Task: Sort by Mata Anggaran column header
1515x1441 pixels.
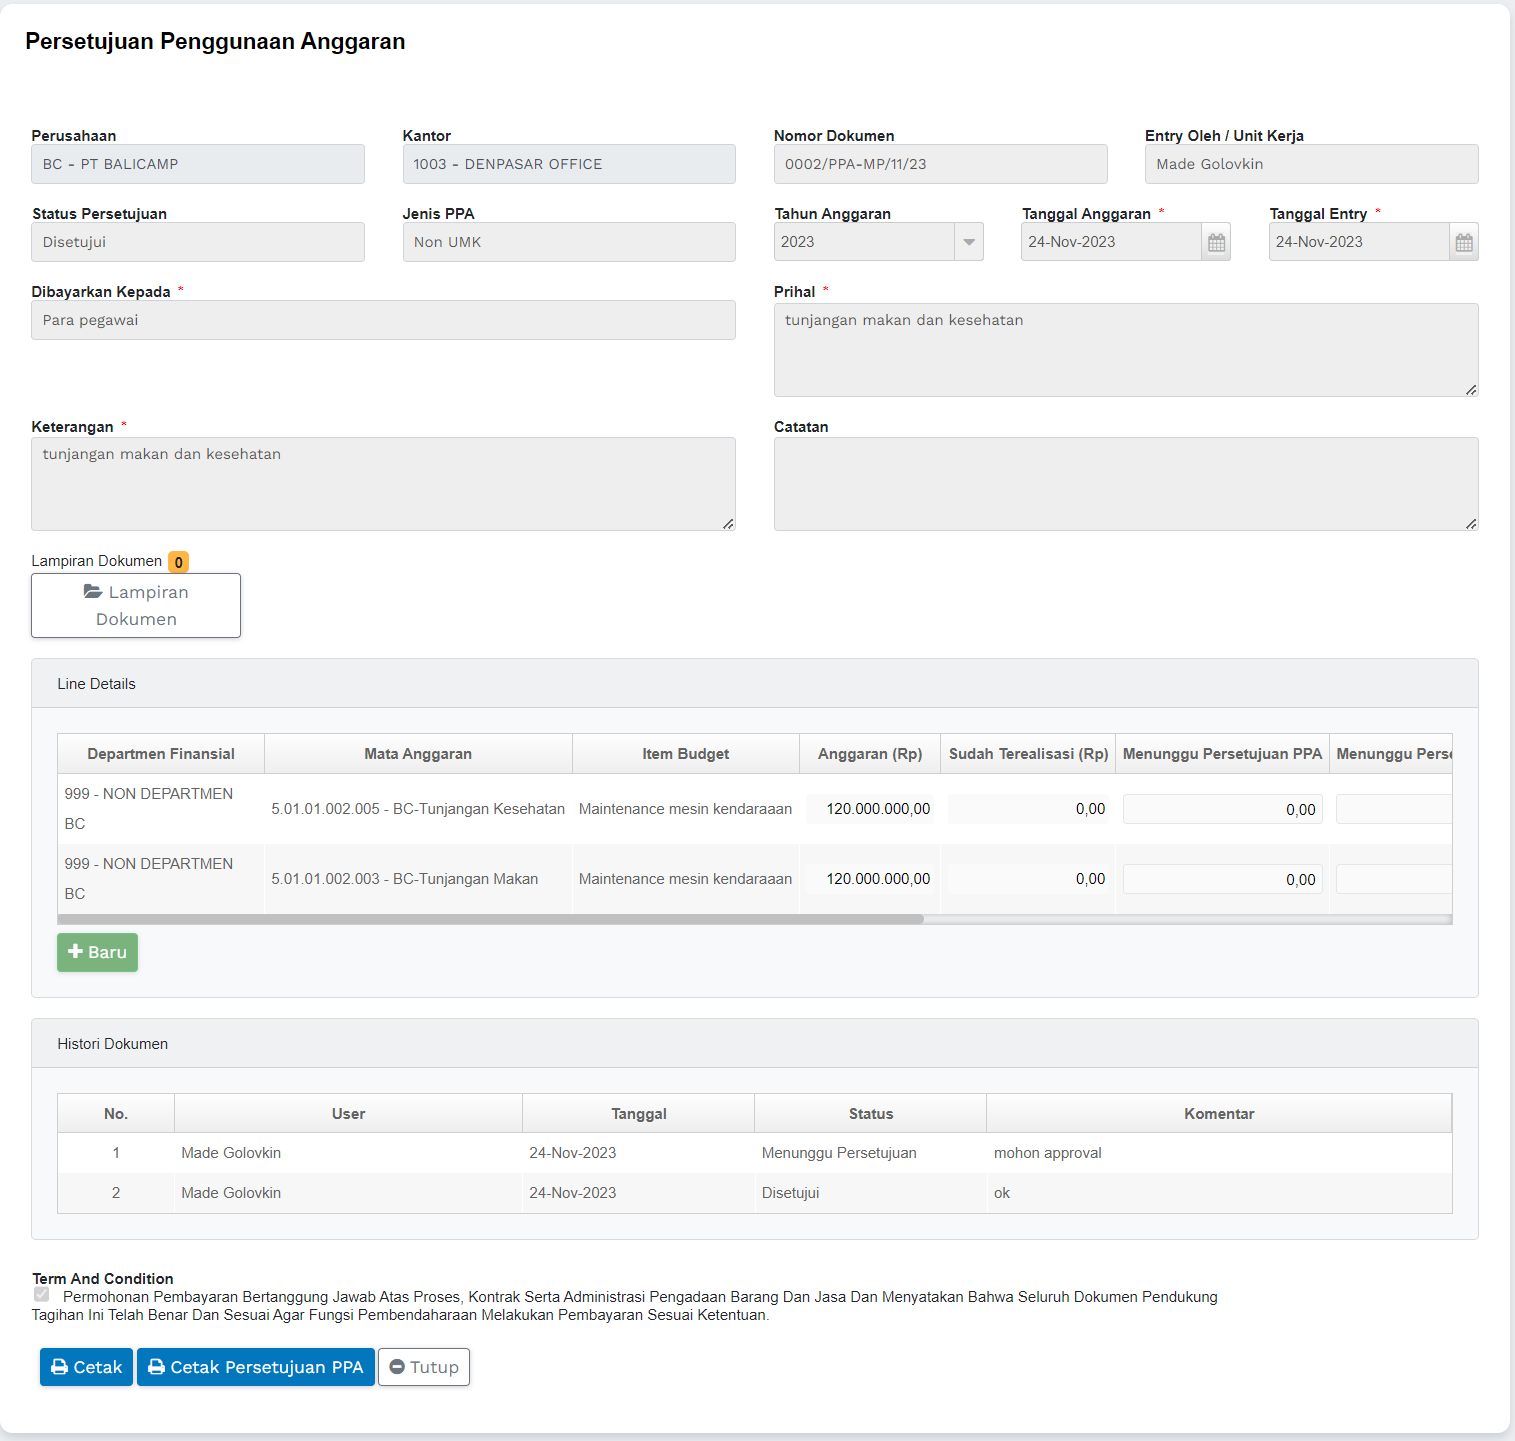Action: point(418,754)
